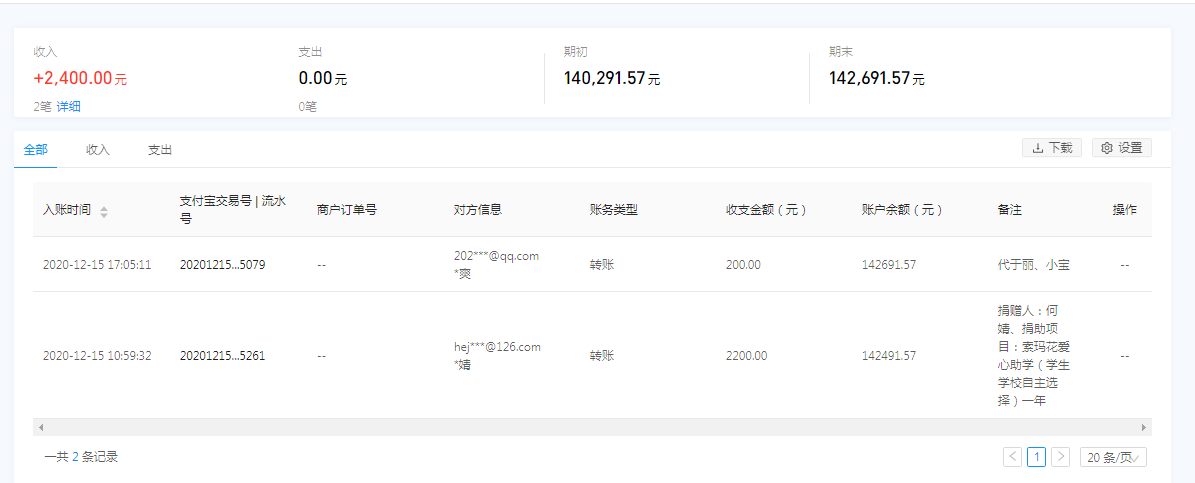Select the 2020-12-15 17:05:11 row

(592, 264)
